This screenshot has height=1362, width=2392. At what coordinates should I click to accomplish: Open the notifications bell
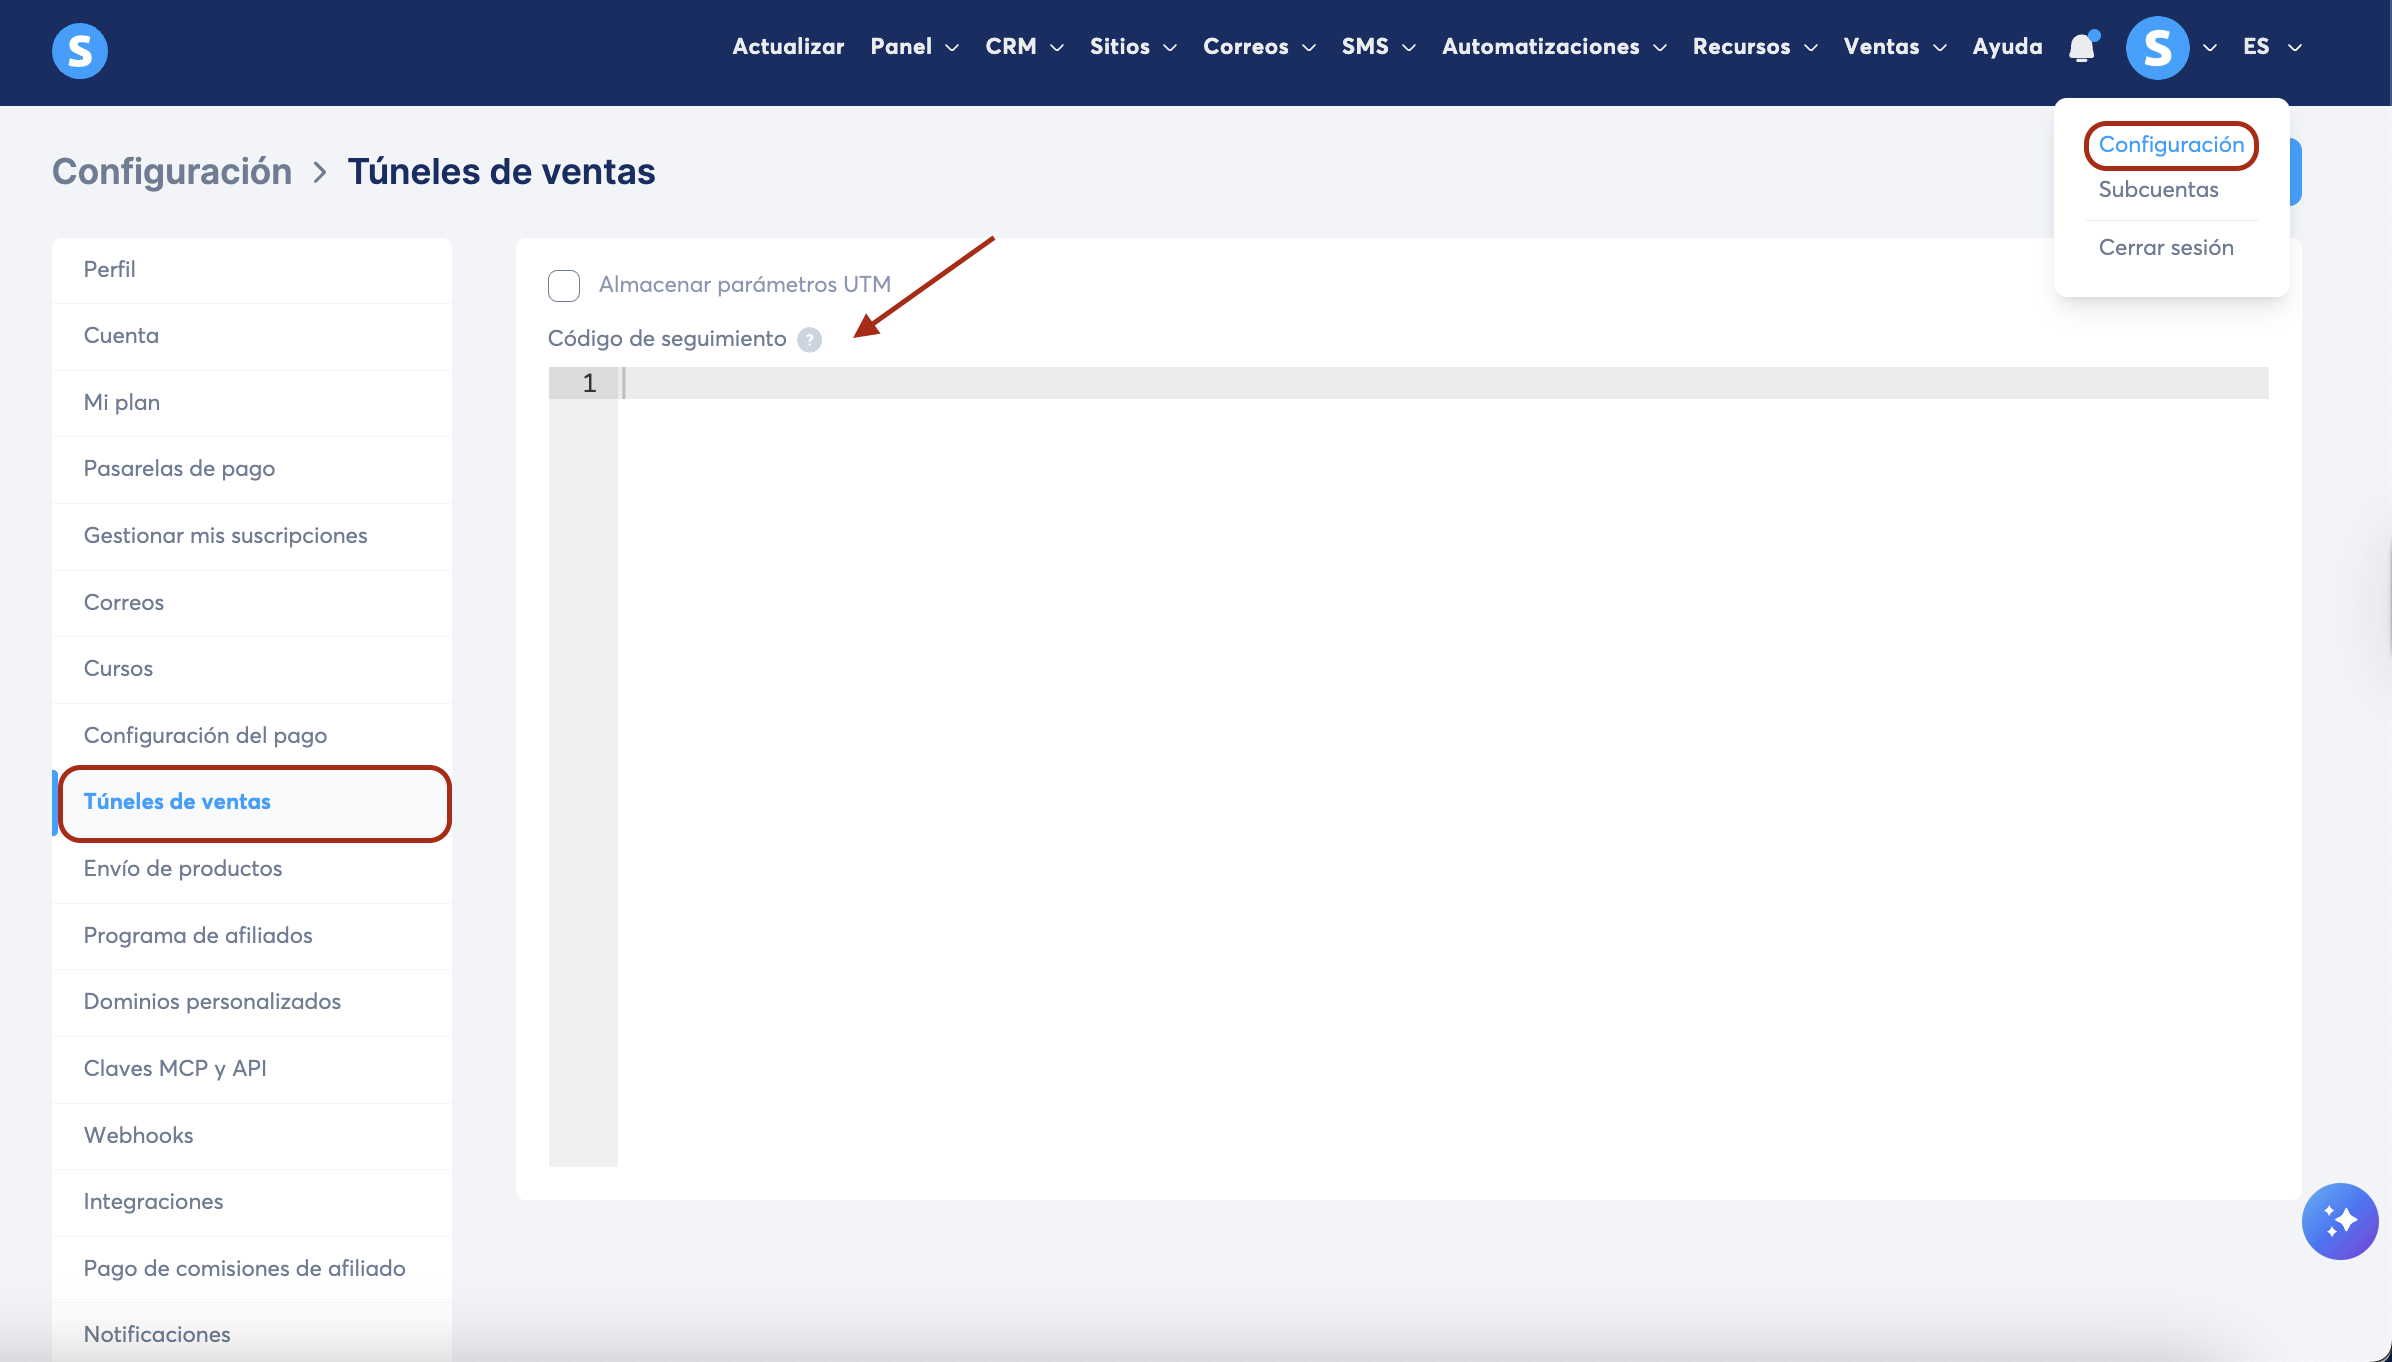tap(2082, 47)
